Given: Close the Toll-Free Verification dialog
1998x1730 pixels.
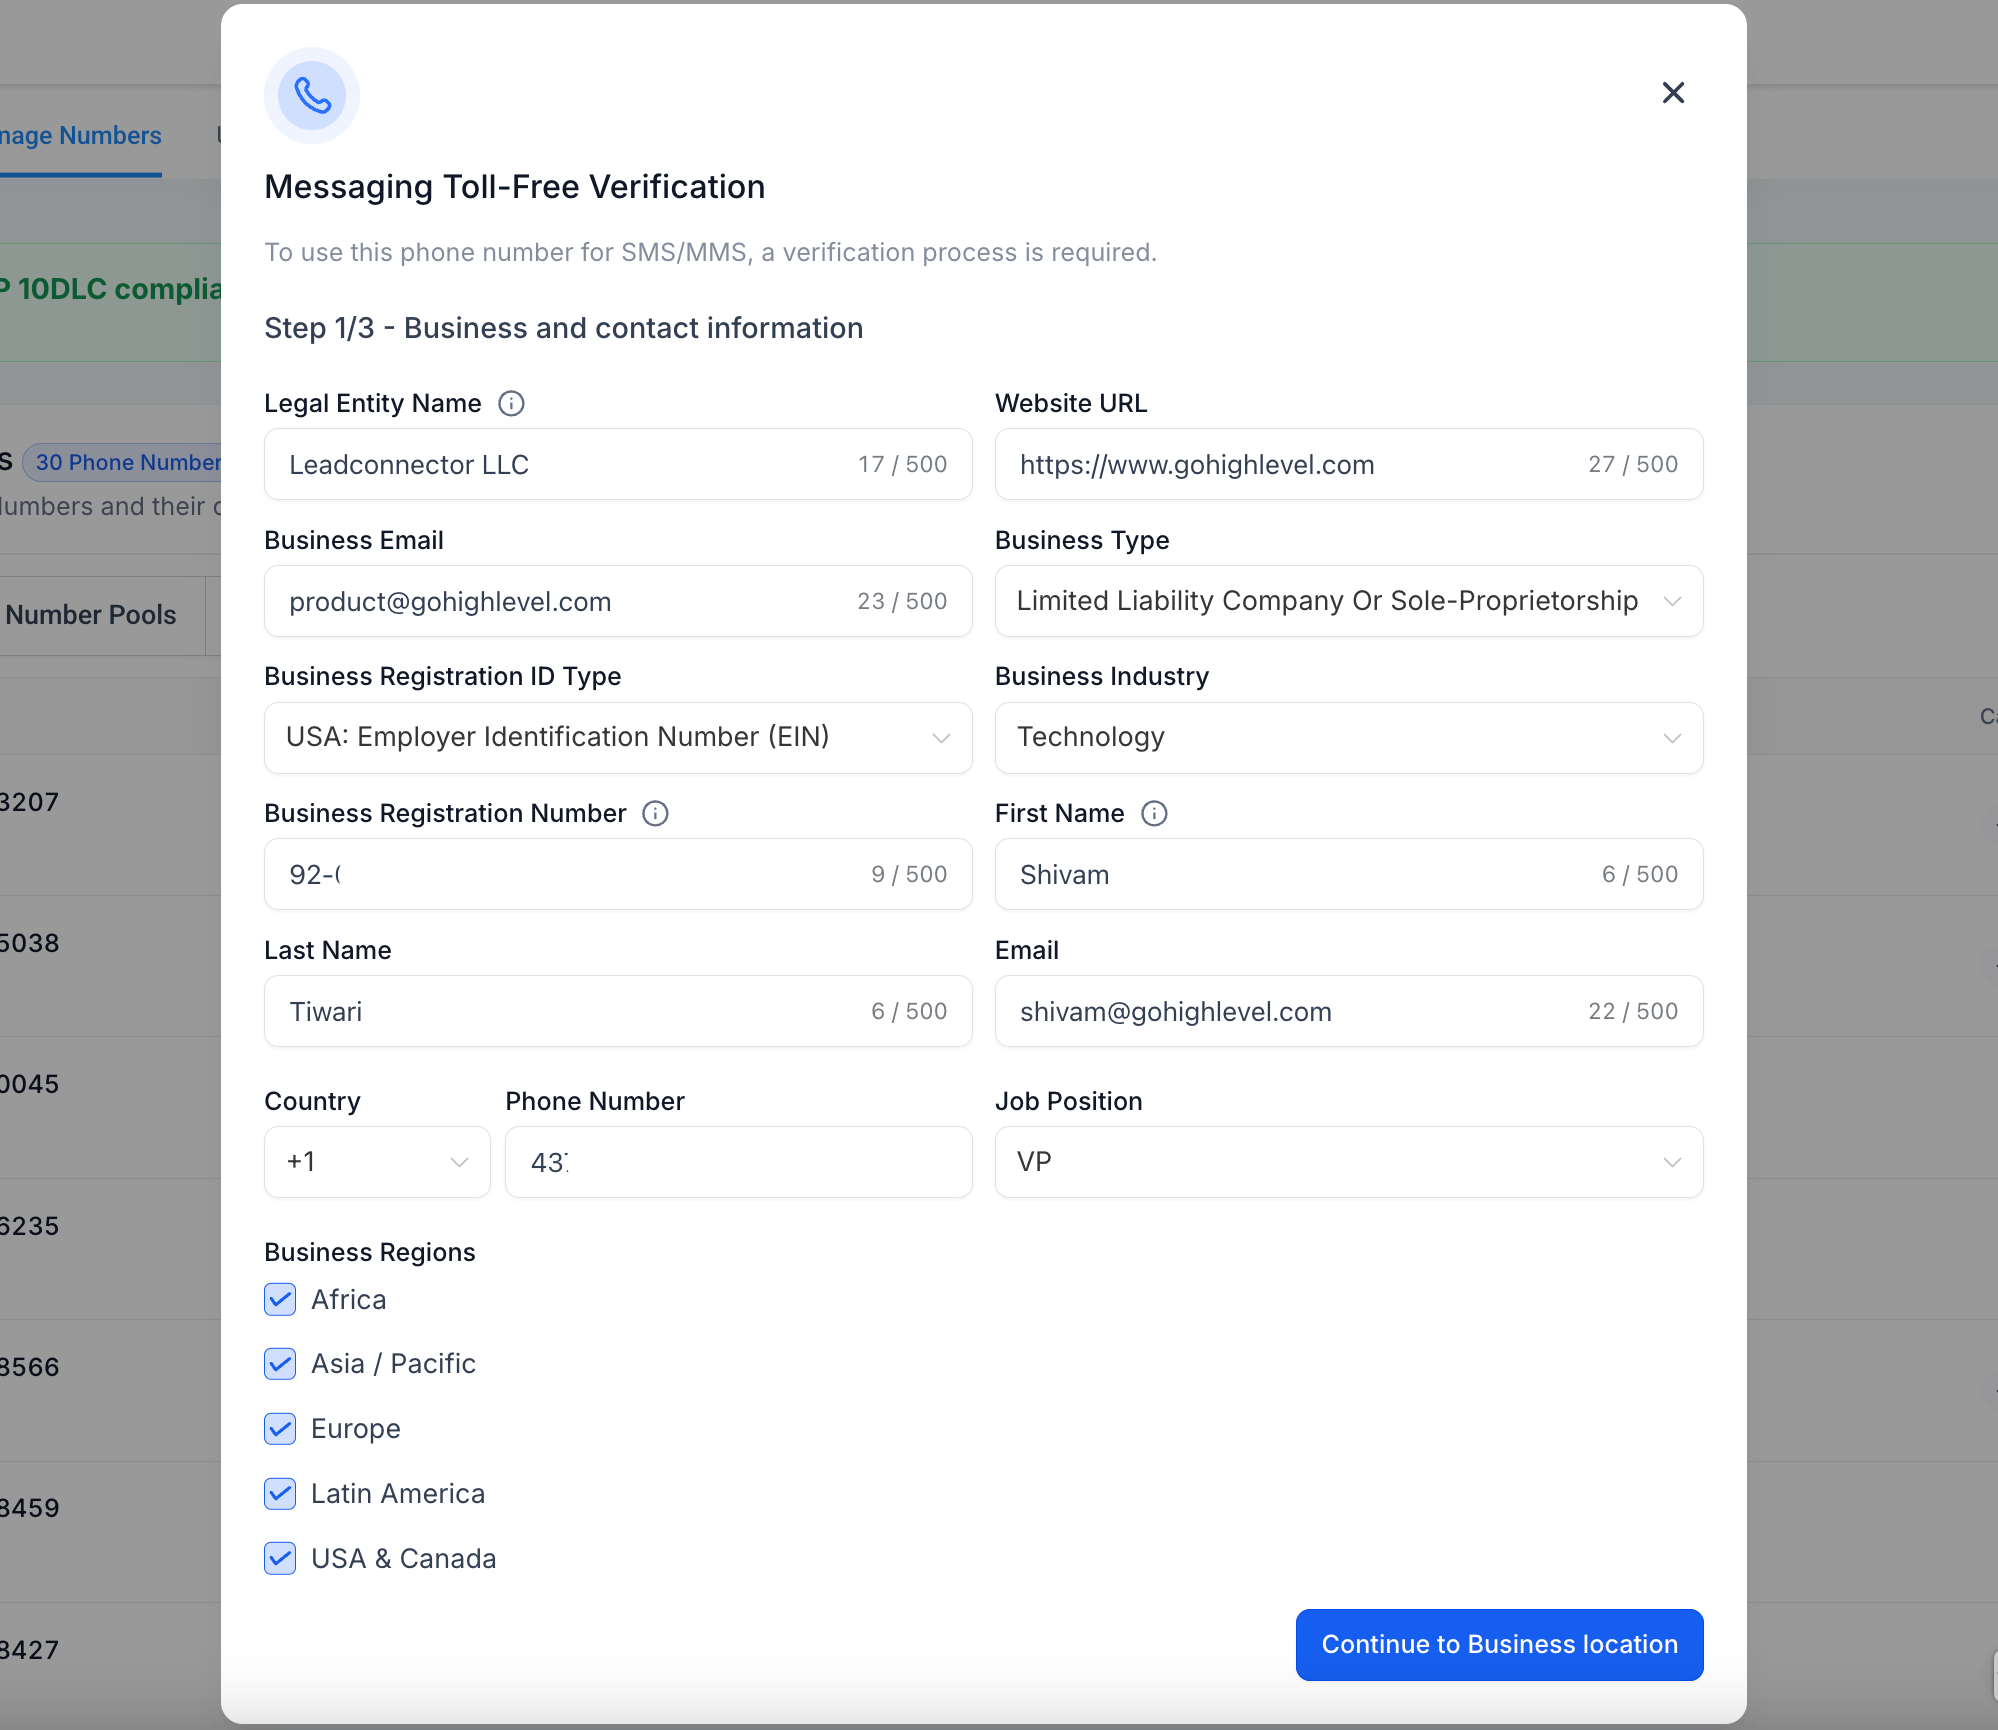Looking at the screenshot, I should tap(1673, 93).
